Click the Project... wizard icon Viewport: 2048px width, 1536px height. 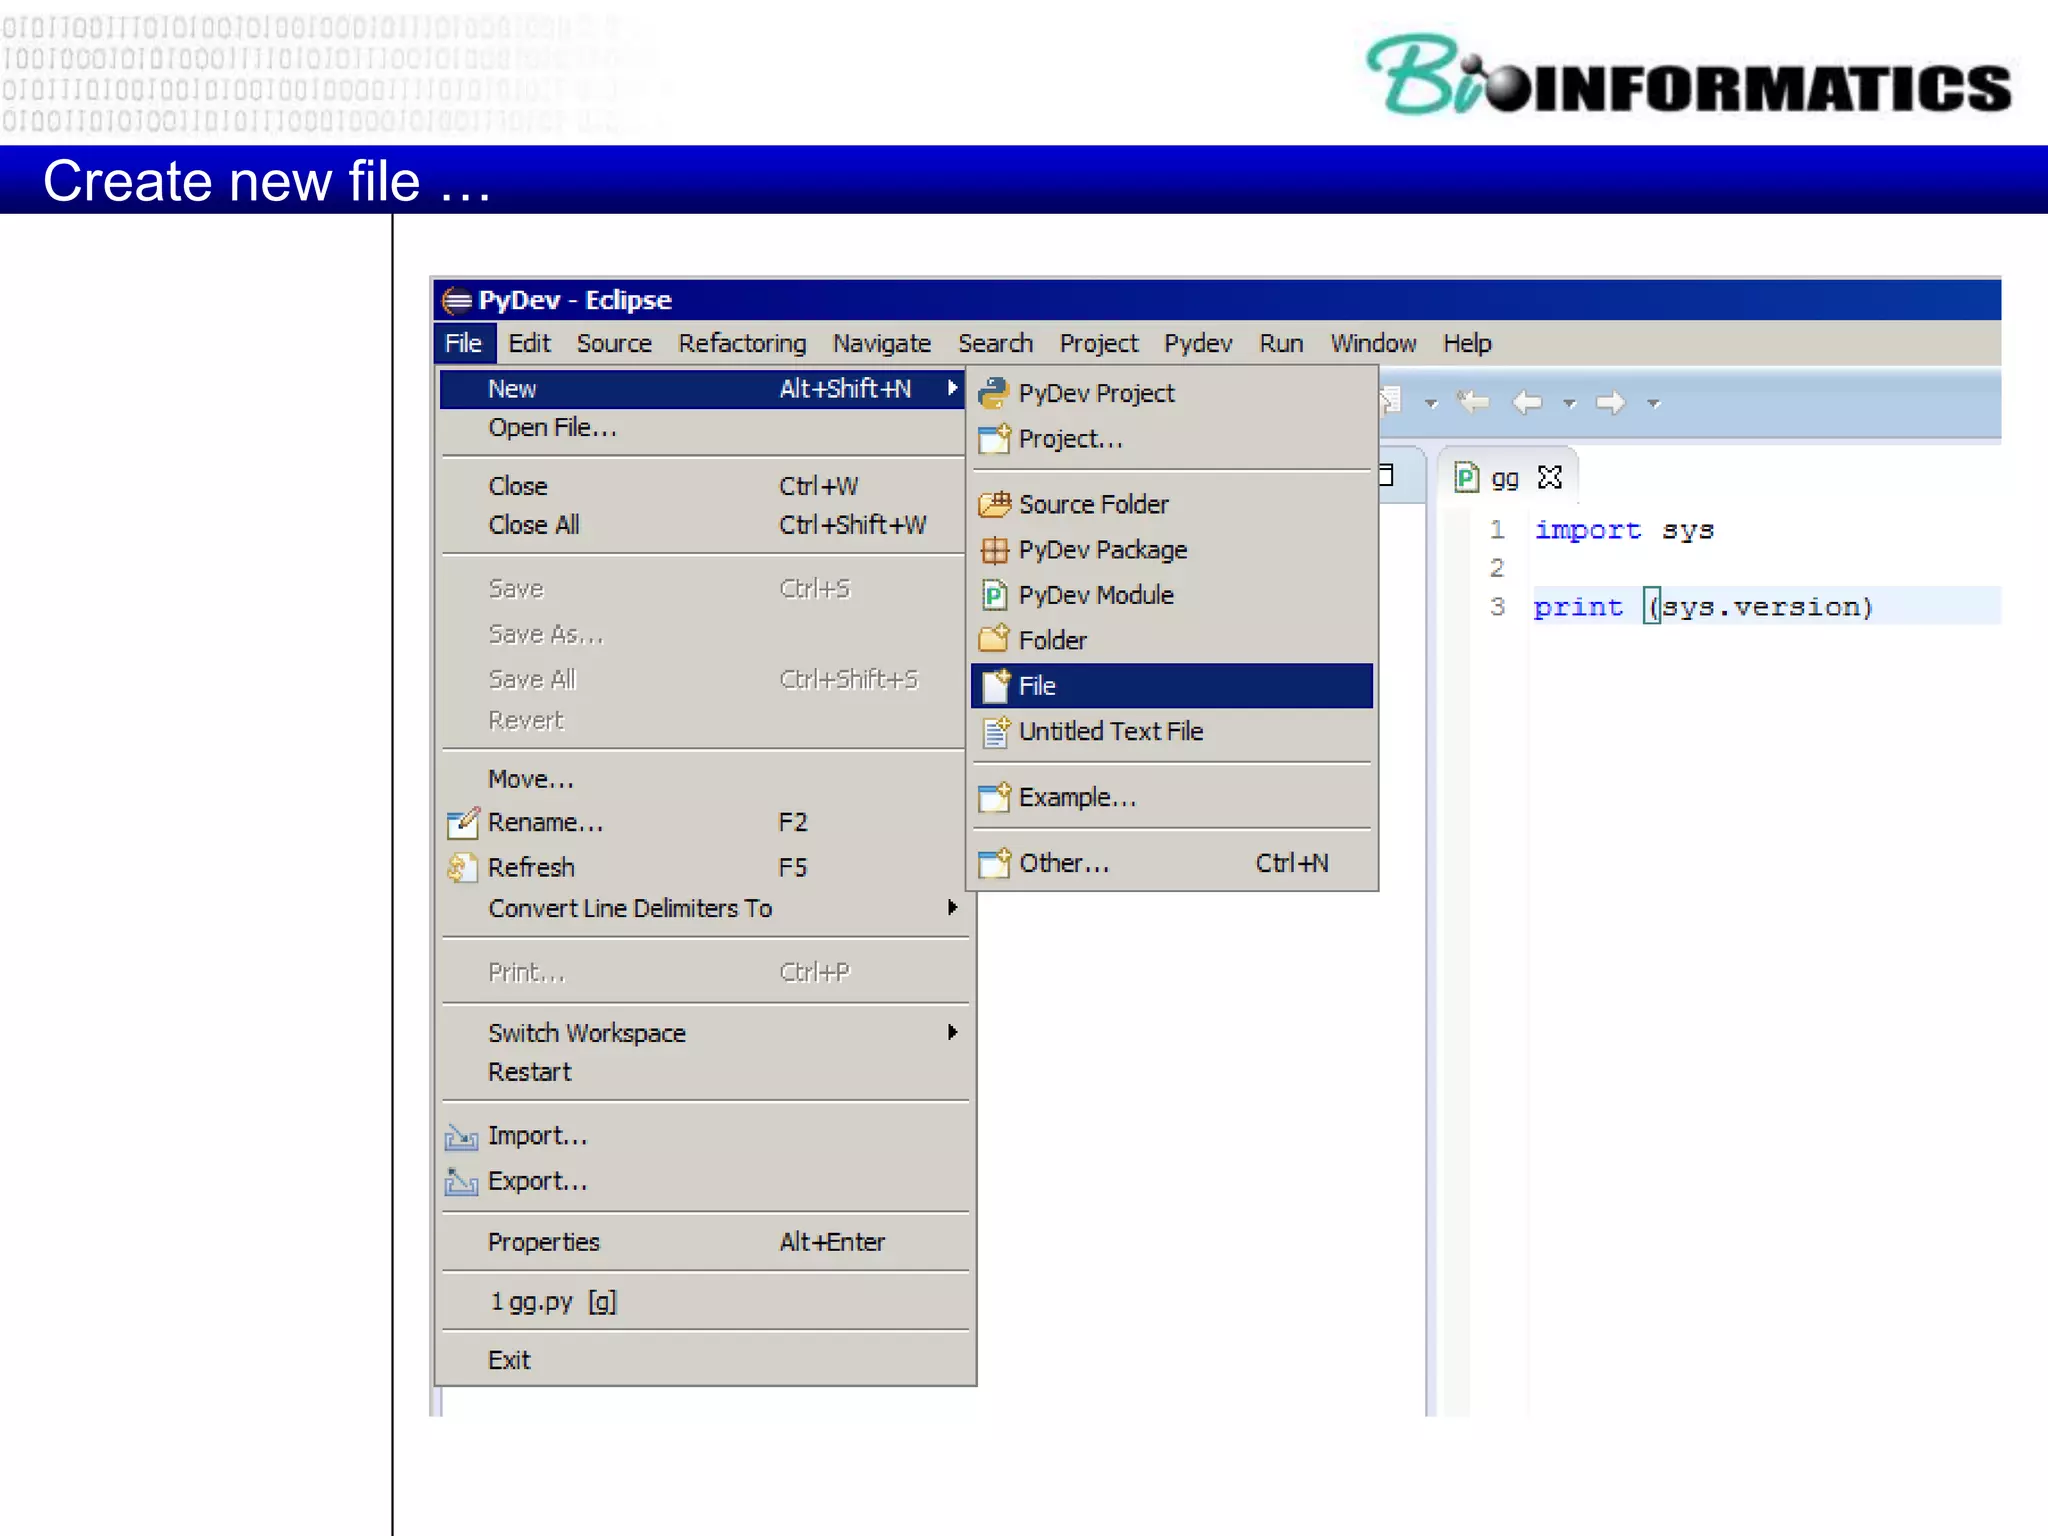994,439
